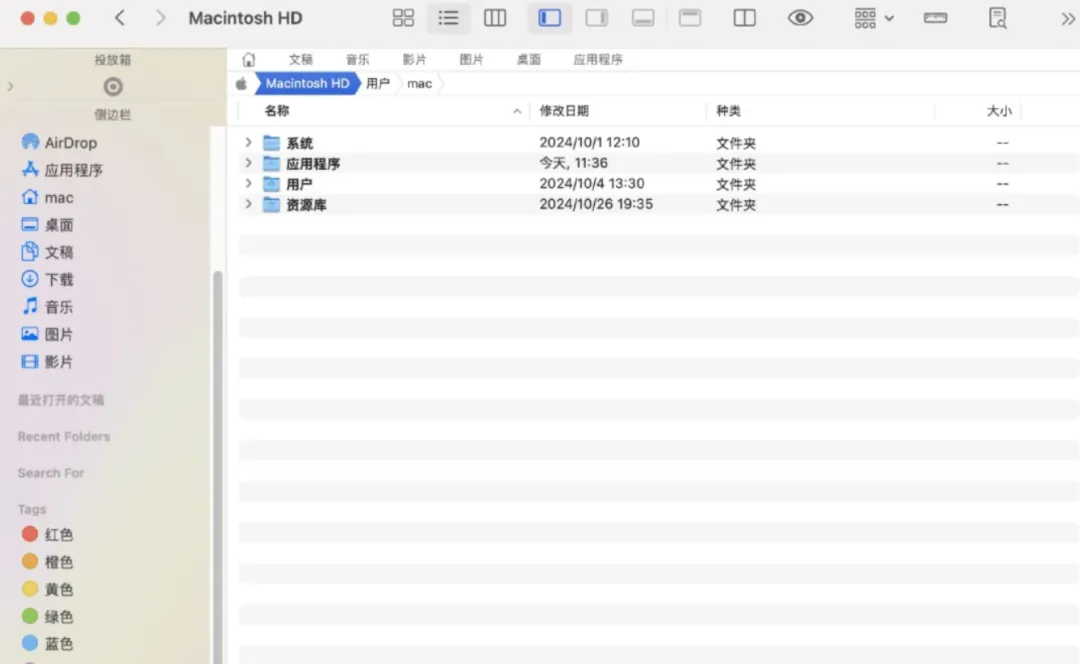Viewport: 1080px width, 664px height.
Task: Sort by 名称 column header
Action: pyautogui.click(x=277, y=111)
